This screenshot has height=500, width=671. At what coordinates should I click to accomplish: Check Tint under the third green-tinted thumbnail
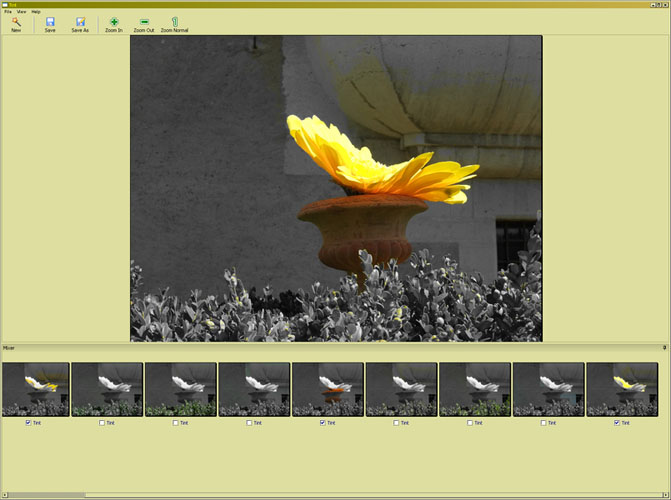175,423
